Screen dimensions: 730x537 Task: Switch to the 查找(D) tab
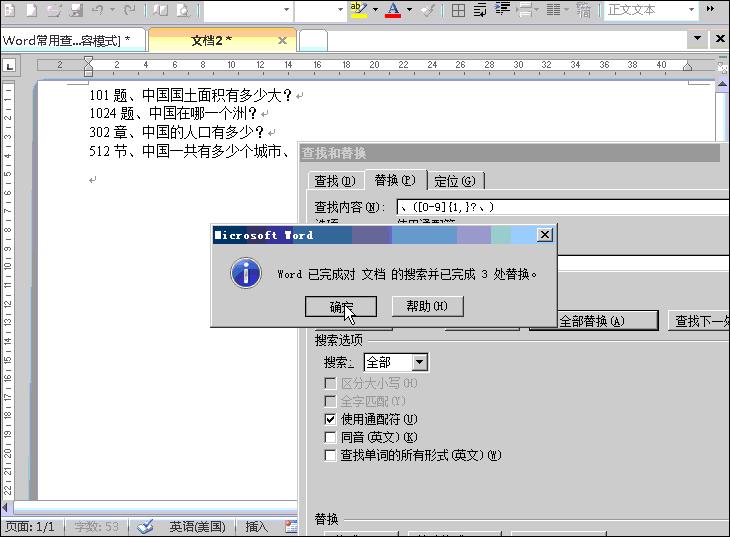[x=335, y=181]
